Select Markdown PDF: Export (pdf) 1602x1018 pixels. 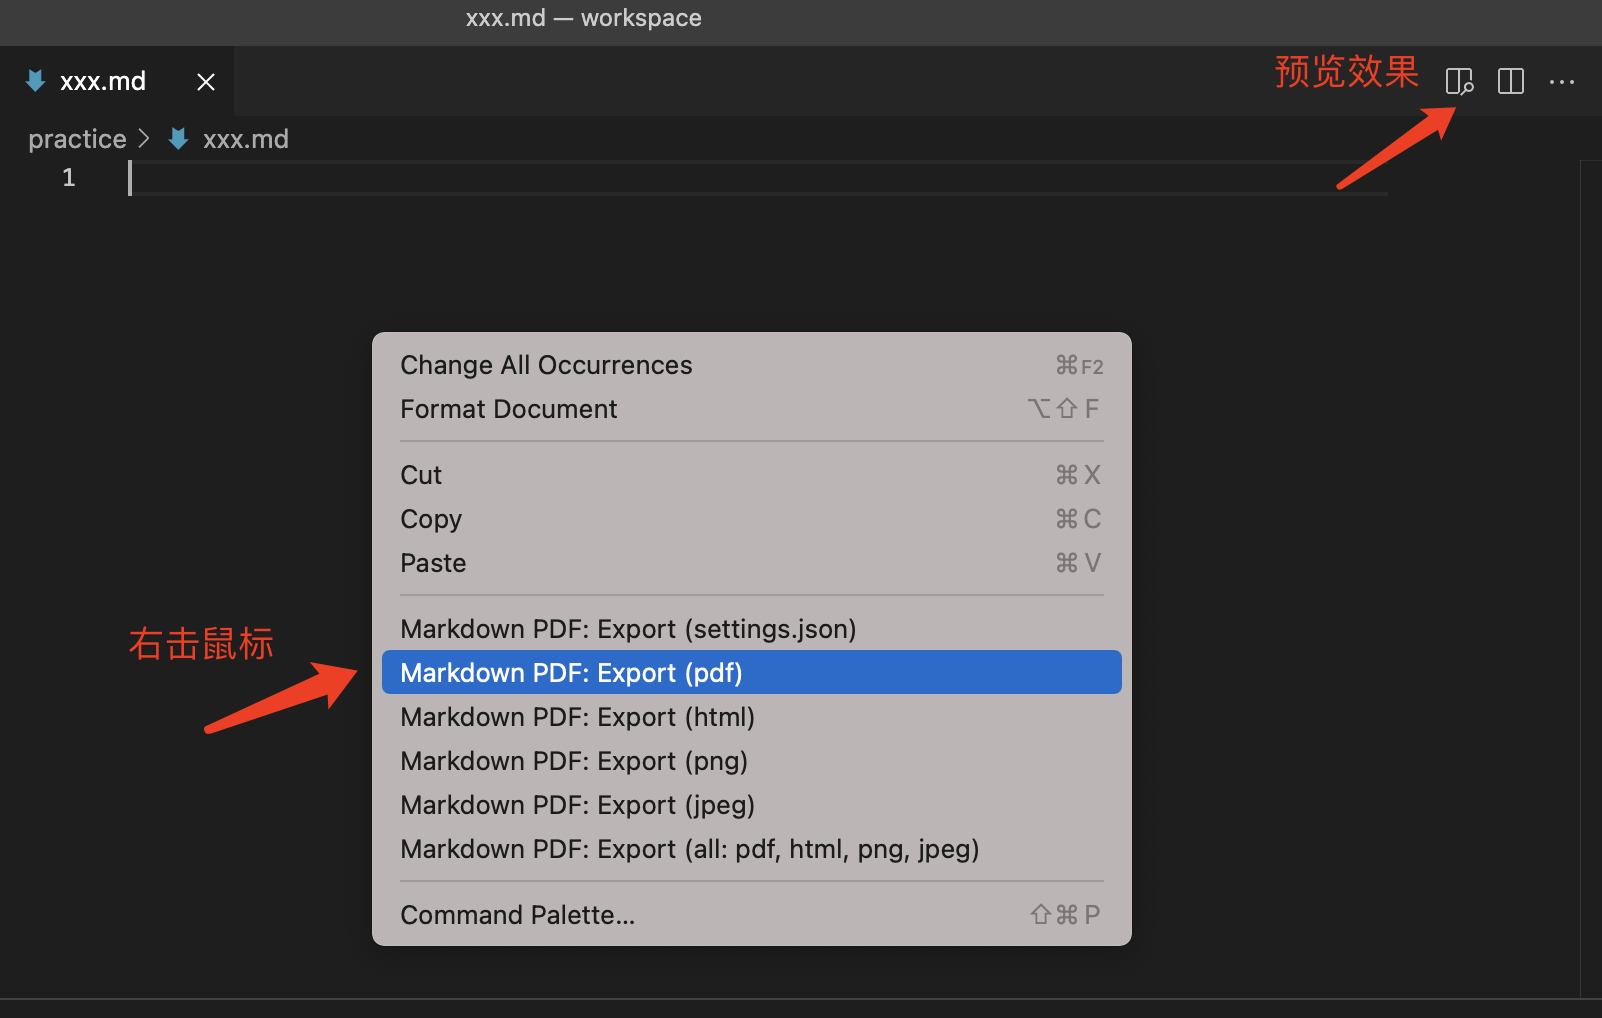click(571, 672)
